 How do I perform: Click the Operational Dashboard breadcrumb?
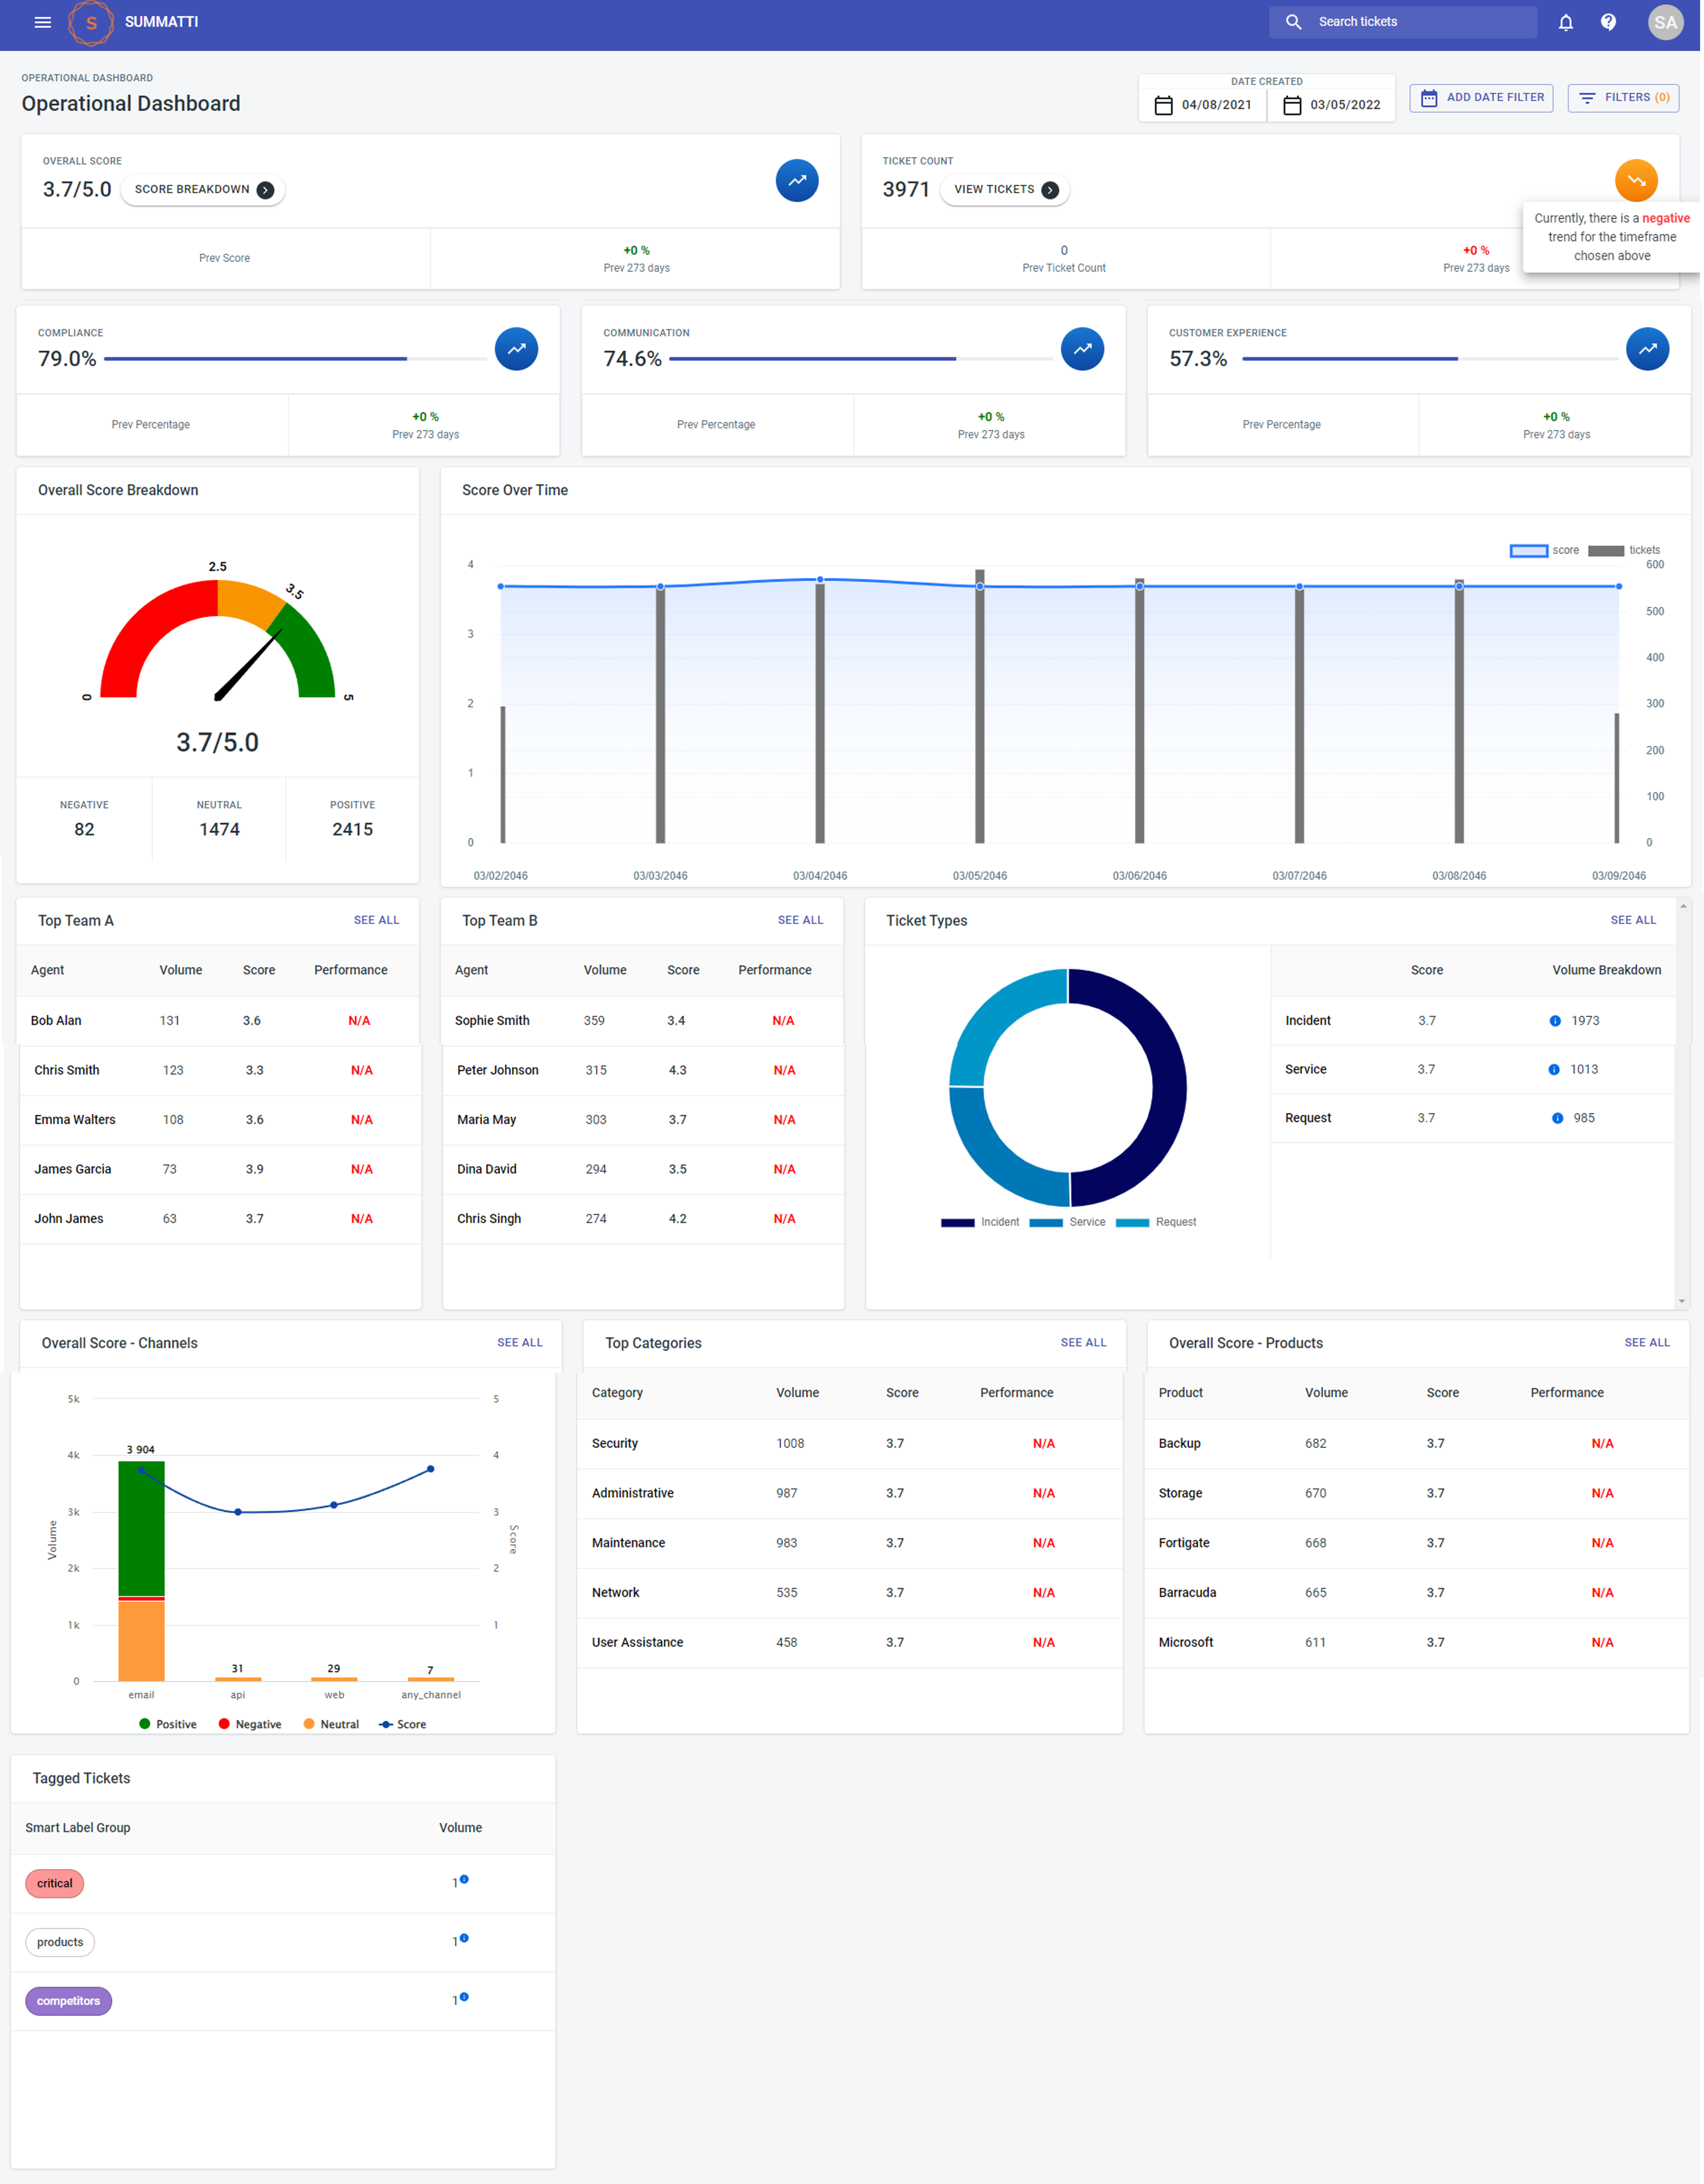87,78
